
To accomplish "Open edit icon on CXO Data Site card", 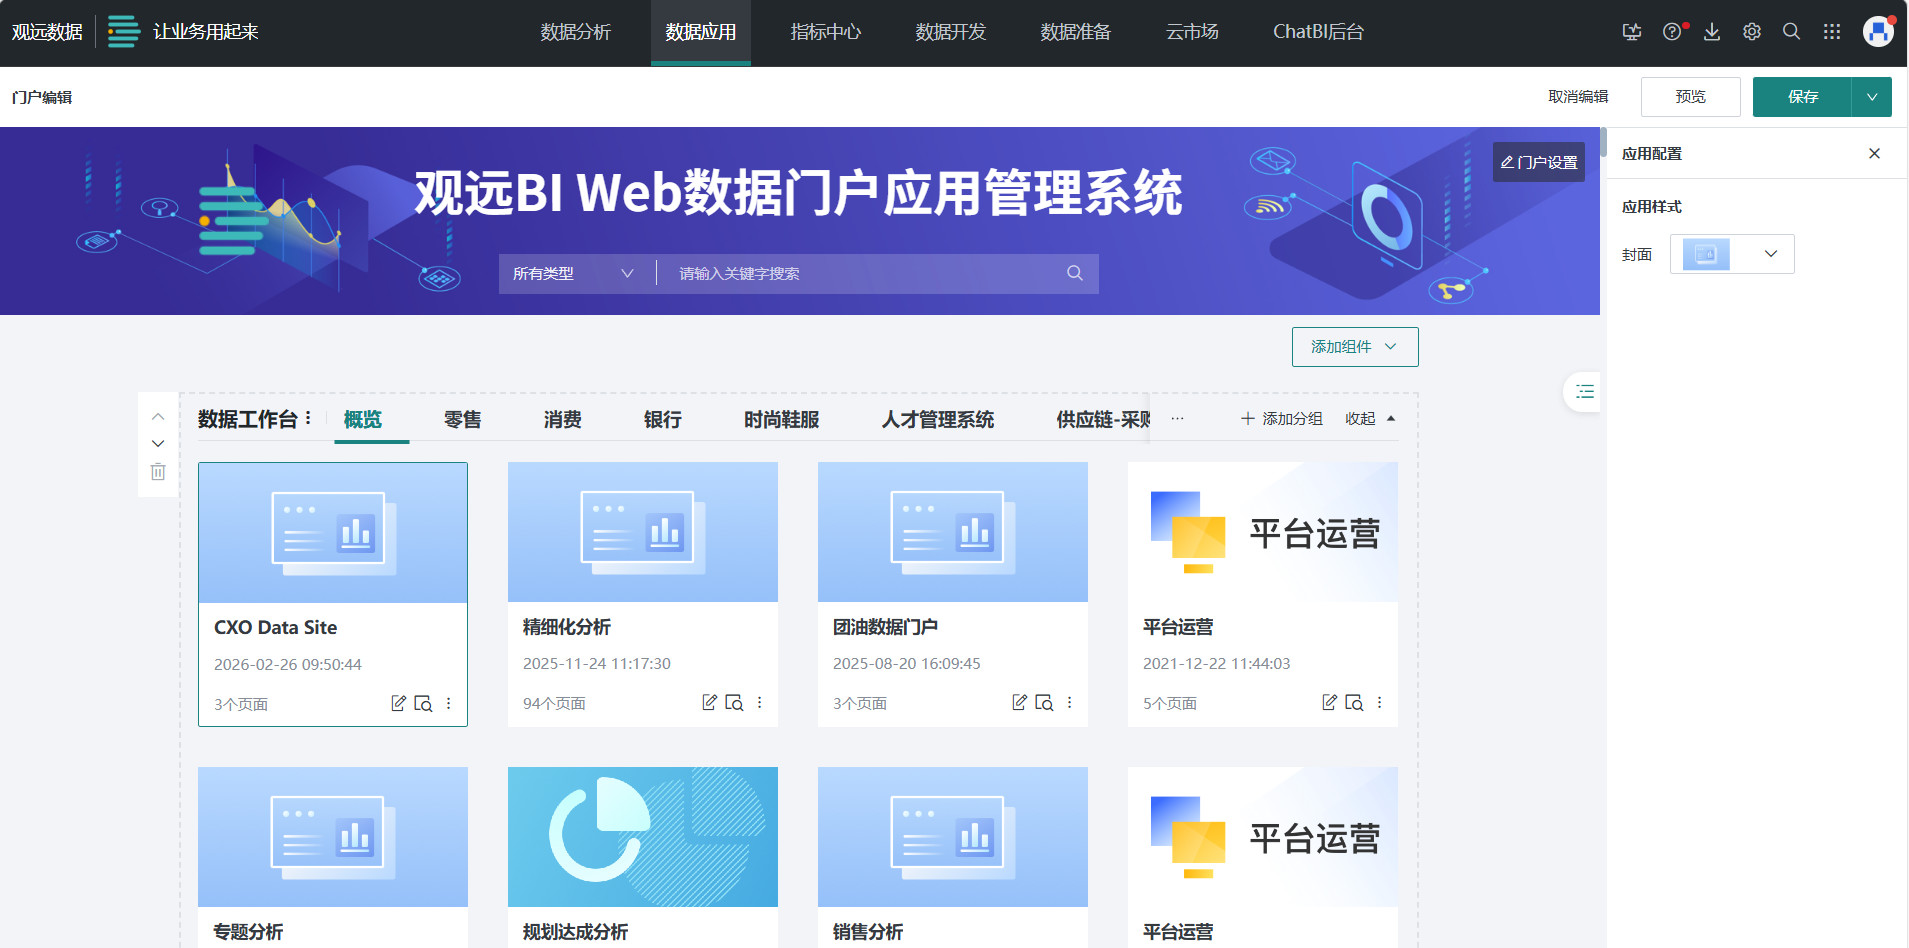I will (398, 703).
